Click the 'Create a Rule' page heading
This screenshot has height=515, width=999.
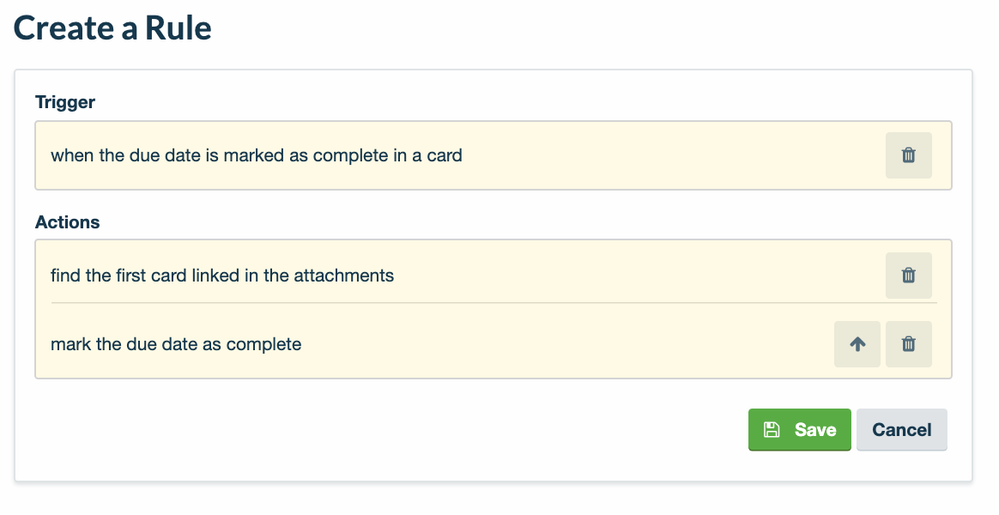pyautogui.click(x=112, y=28)
